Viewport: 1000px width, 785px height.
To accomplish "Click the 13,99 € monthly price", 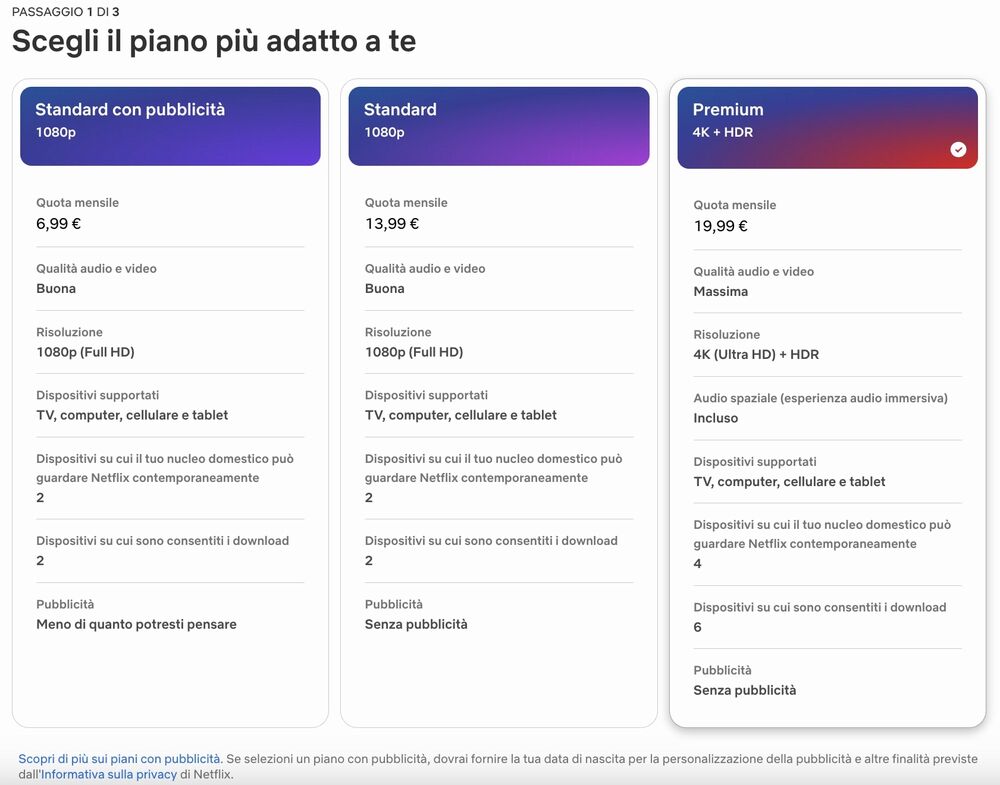I will pos(392,224).
